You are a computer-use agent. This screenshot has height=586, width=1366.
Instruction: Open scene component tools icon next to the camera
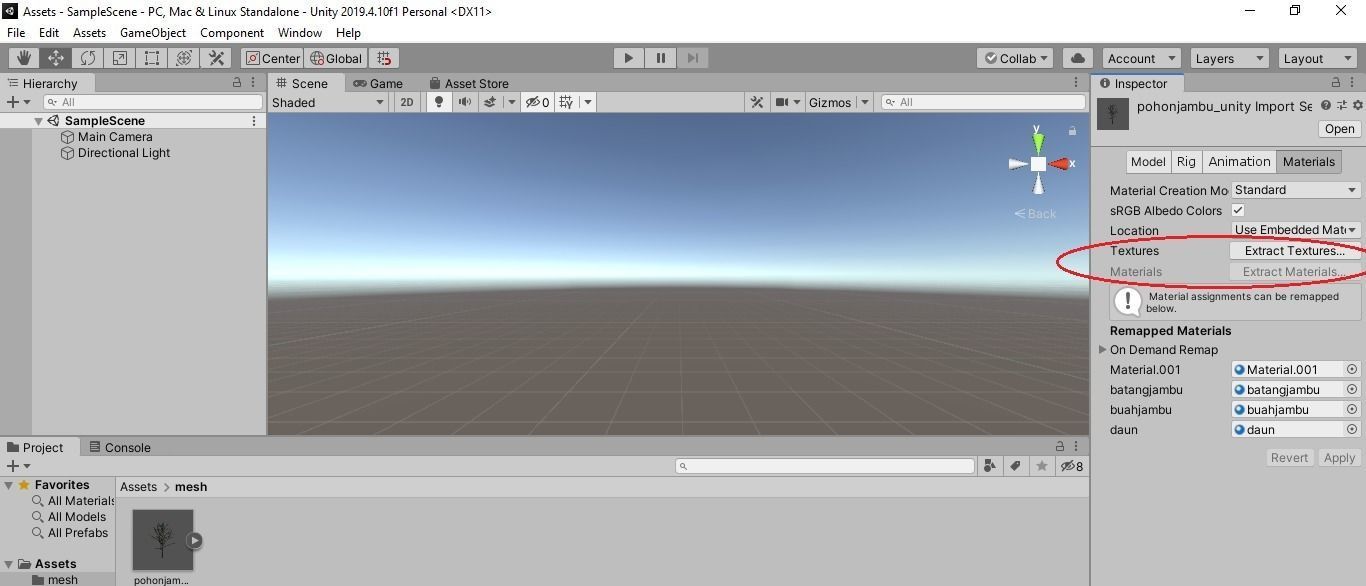click(757, 102)
